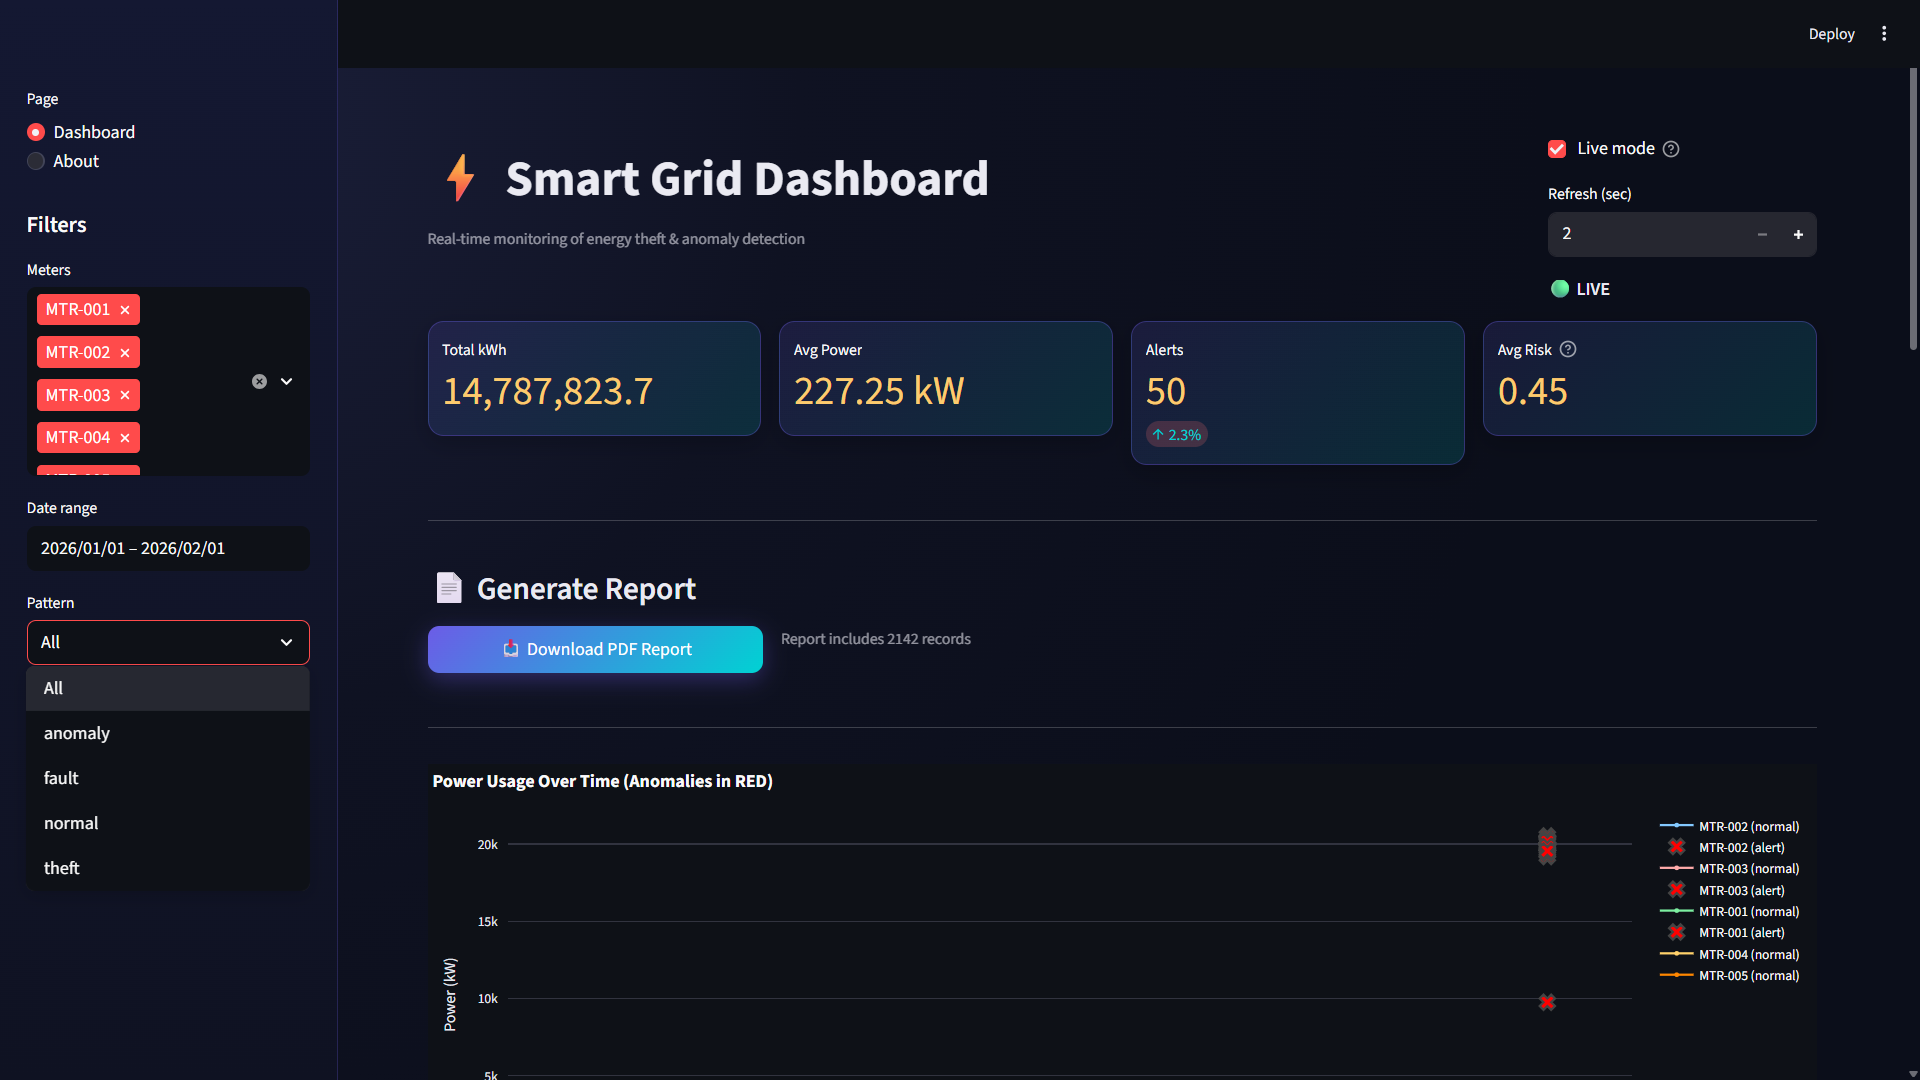Click the green LIVE status indicator
The height and width of the screenshot is (1080, 1920).
click(x=1560, y=288)
